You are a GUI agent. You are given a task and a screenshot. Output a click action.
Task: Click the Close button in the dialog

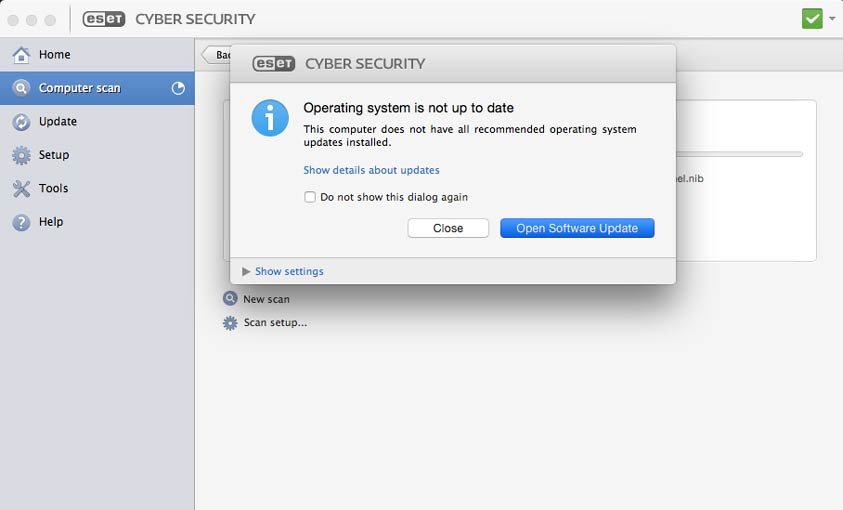(x=448, y=228)
